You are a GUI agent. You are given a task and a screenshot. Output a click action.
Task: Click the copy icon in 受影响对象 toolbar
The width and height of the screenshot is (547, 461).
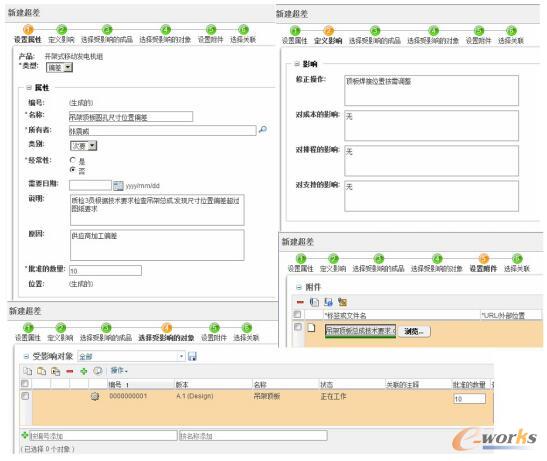point(28,371)
